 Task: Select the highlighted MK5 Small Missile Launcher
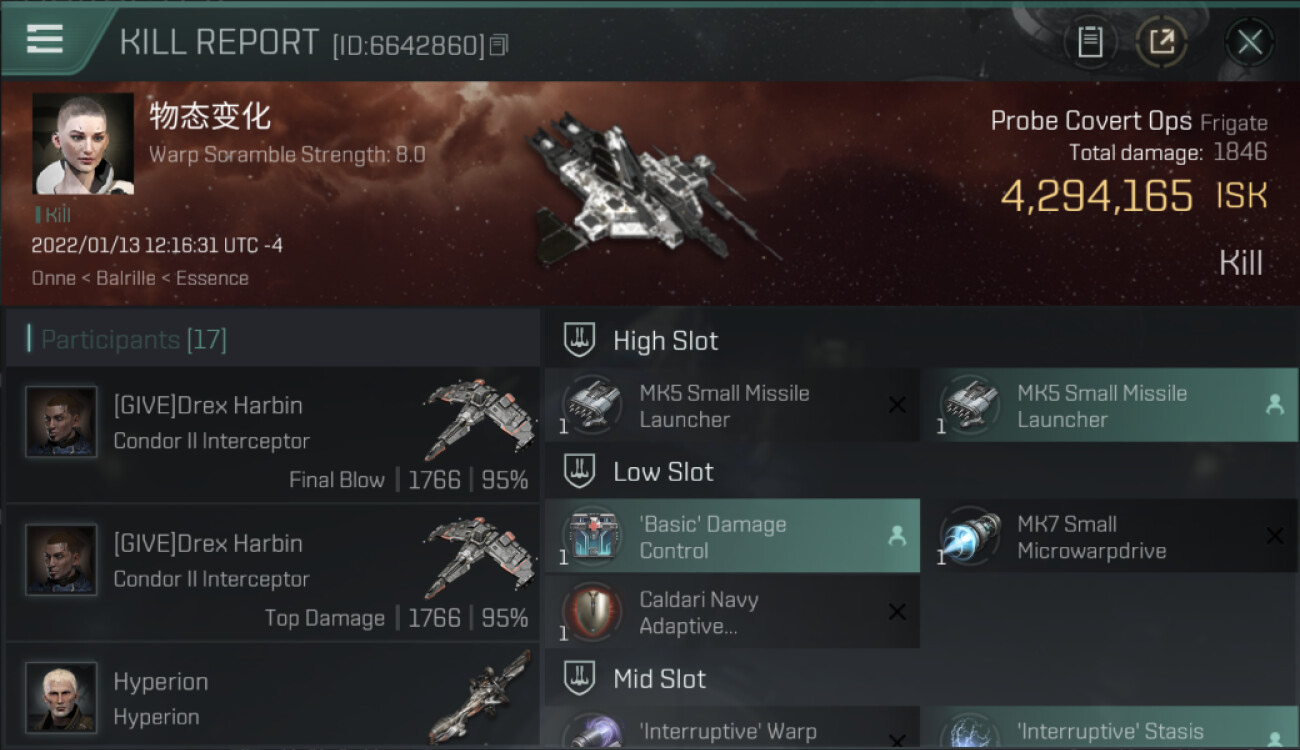tap(1110, 405)
